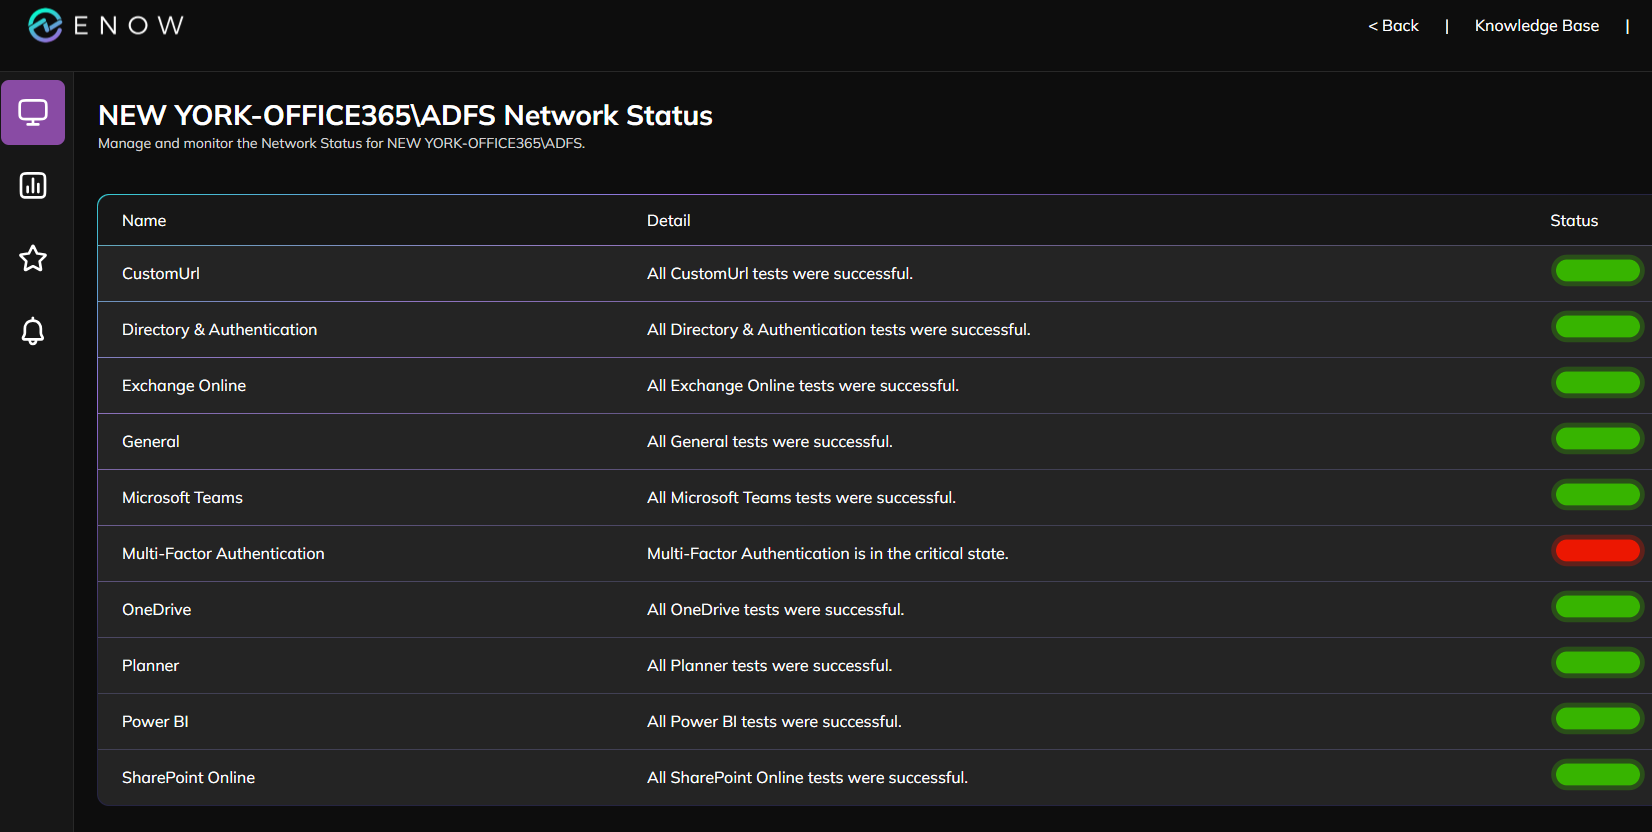The width and height of the screenshot is (1652, 832).
Task: Click the Name column header
Action: (x=144, y=220)
